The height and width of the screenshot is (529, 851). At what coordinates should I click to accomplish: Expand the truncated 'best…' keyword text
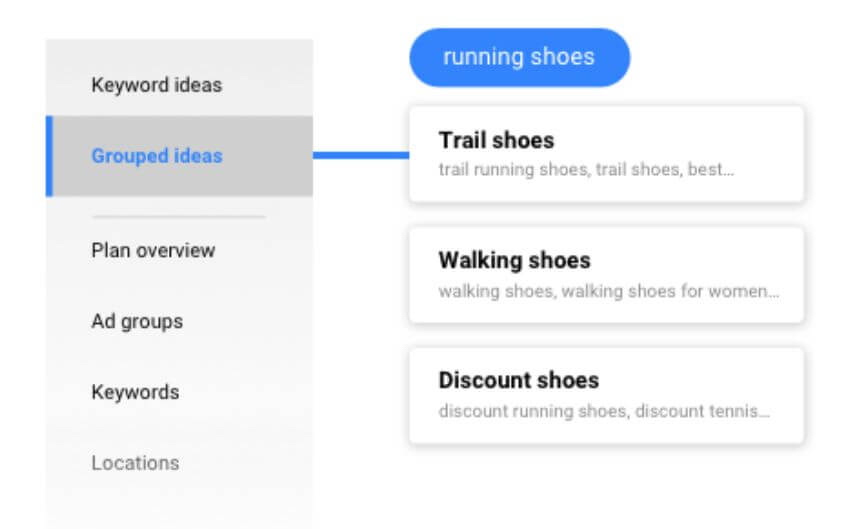pyautogui.click(x=711, y=170)
